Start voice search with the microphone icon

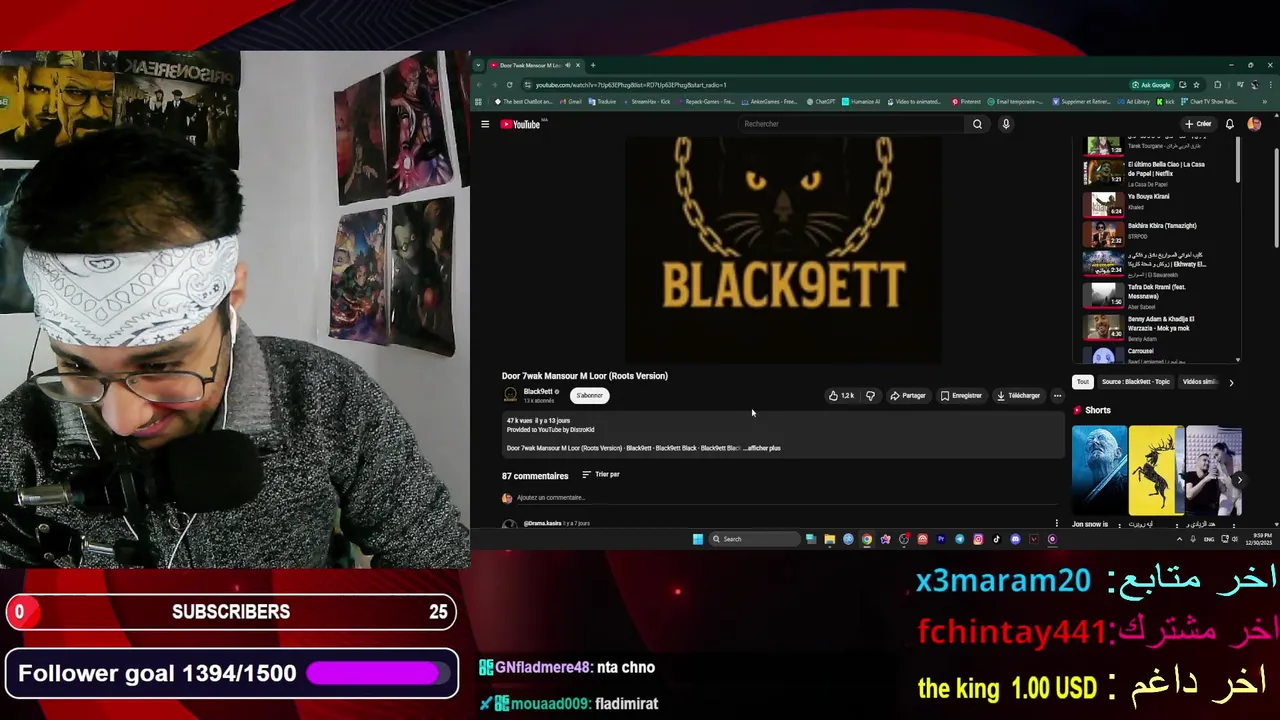[1006, 124]
